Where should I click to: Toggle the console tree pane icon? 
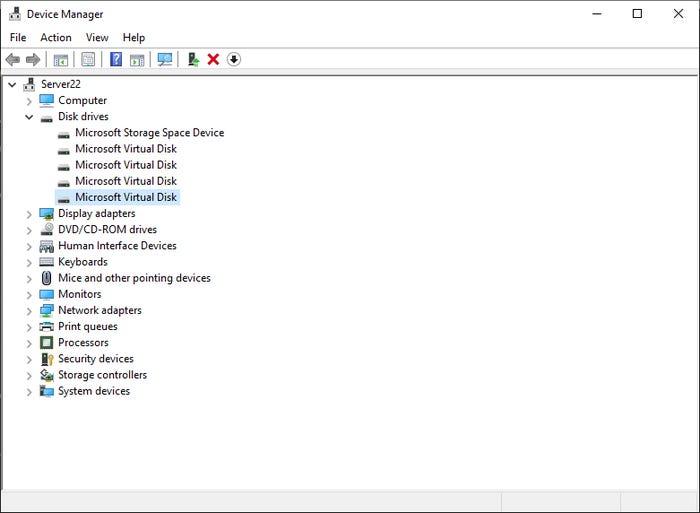61,59
